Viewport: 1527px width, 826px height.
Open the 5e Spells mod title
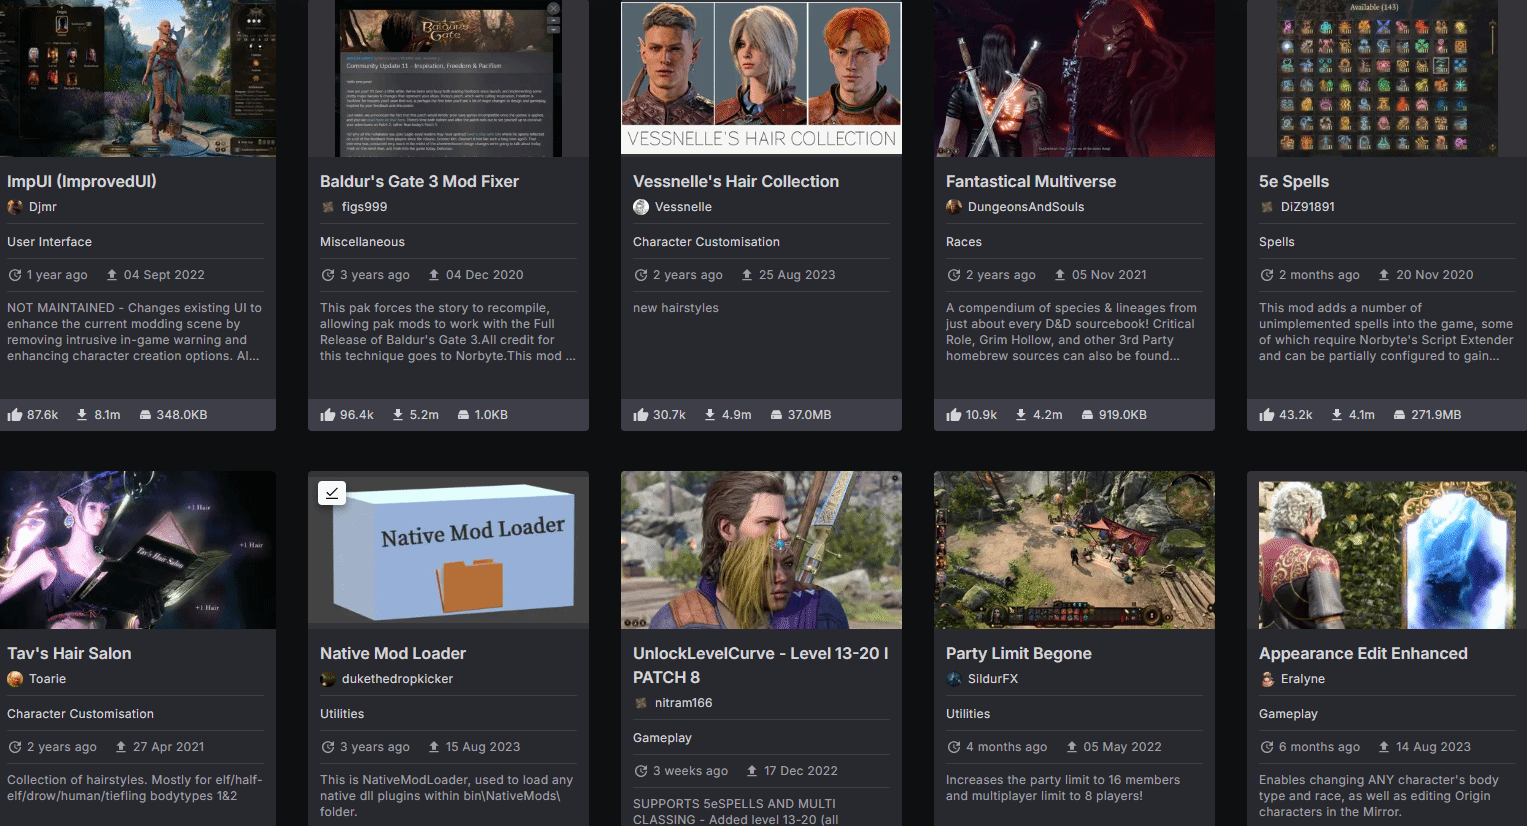[1294, 181]
